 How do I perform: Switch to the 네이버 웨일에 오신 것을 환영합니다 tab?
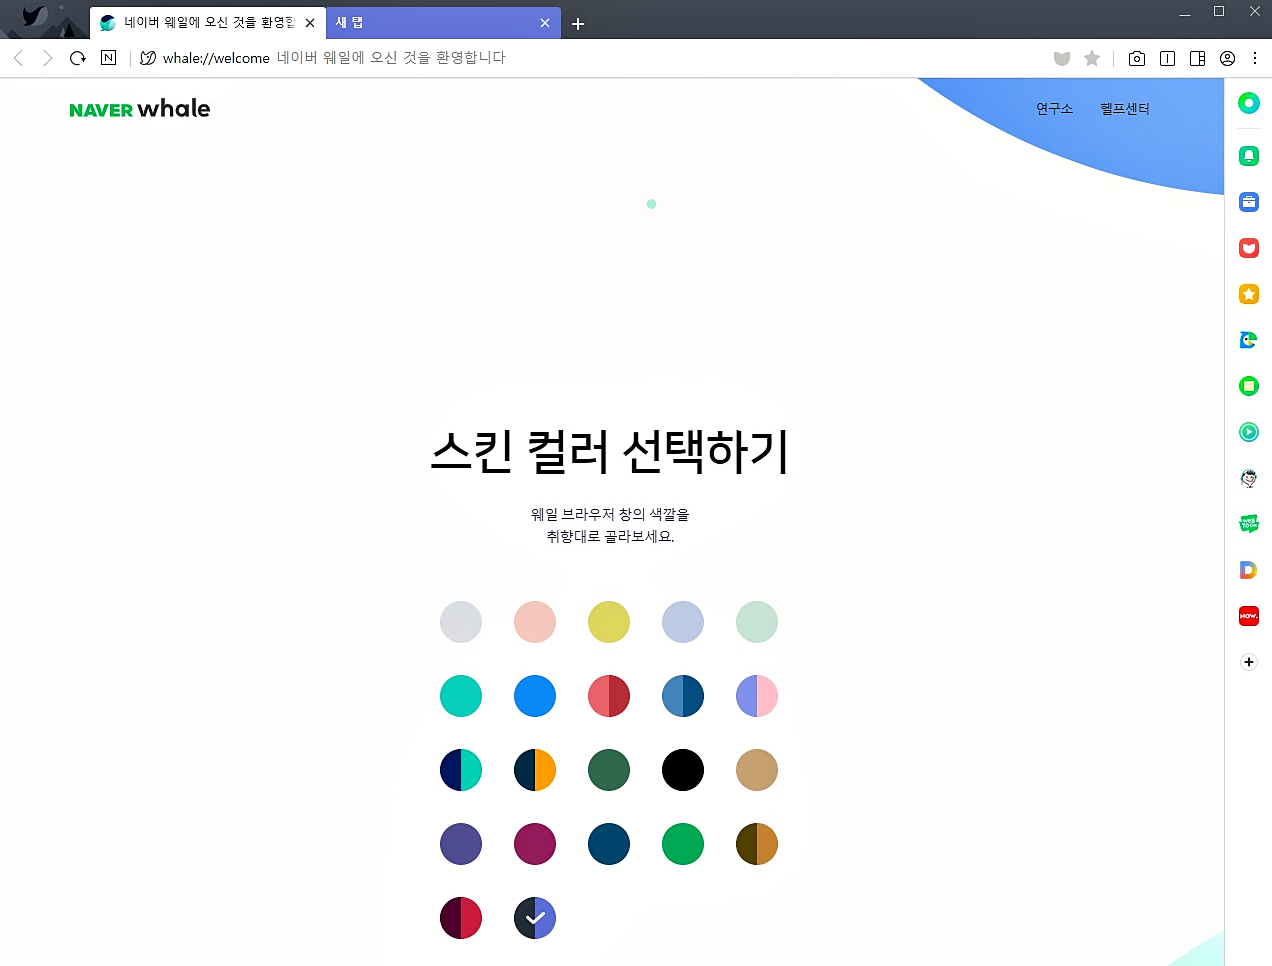click(x=208, y=23)
